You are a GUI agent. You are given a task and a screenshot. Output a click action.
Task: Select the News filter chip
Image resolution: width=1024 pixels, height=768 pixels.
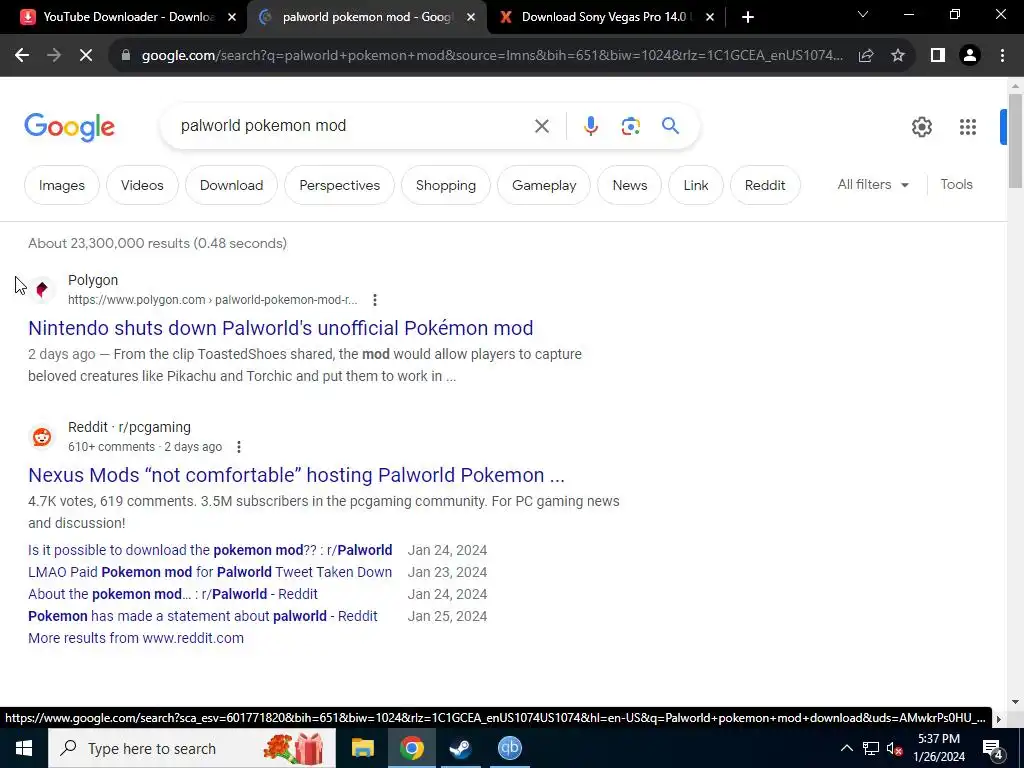pyautogui.click(x=630, y=185)
